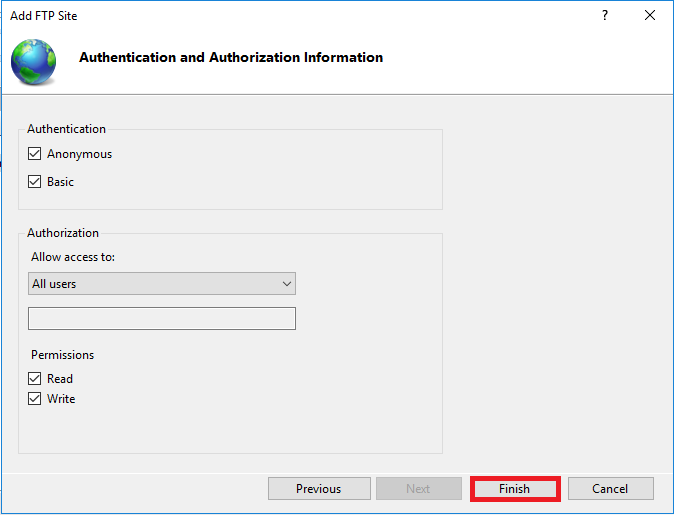Click the Authentication and Authorization Information heading

[231, 57]
